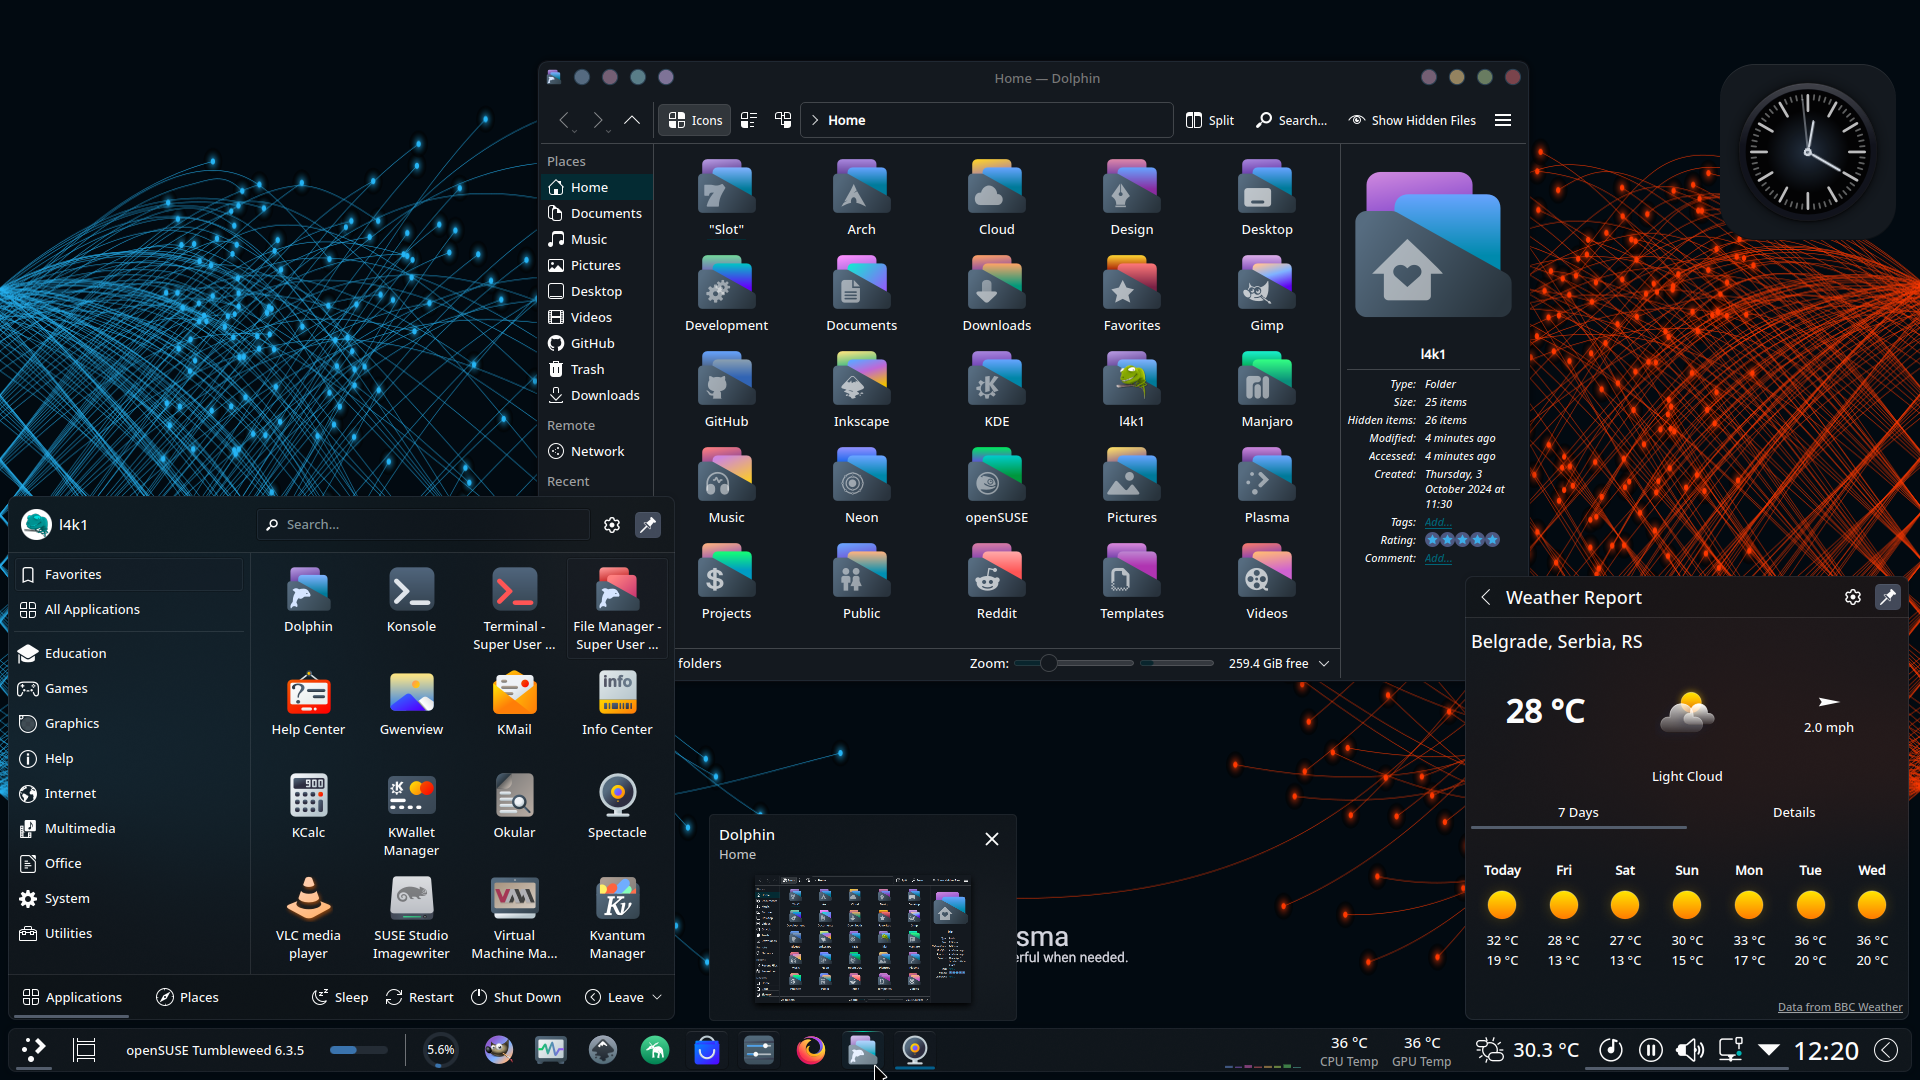Click the Data from BBC Weather link
Image resolution: width=1920 pixels, height=1080 pixels.
[1840, 1007]
